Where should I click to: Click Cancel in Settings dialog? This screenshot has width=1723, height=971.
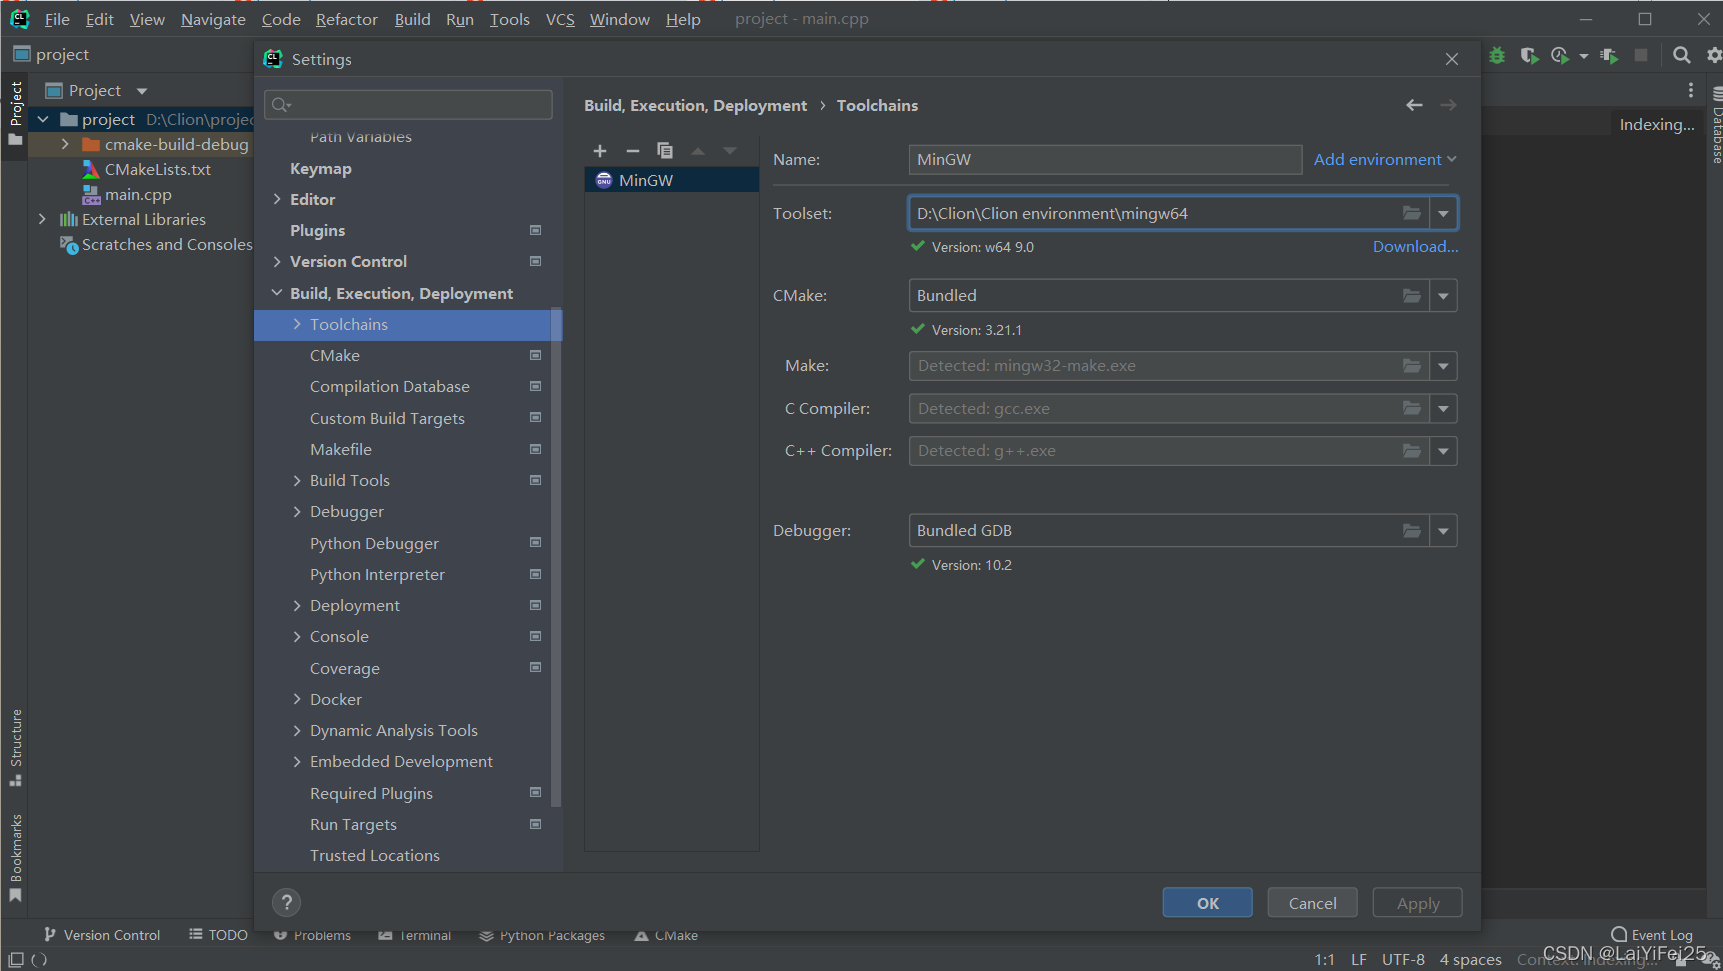pyautogui.click(x=1312, y=903)
